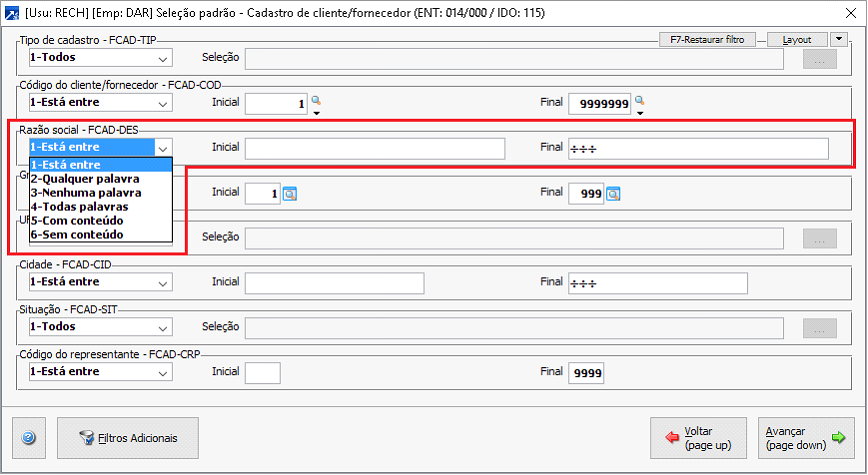Click the Razão social Inicial field

coord(375,149)
